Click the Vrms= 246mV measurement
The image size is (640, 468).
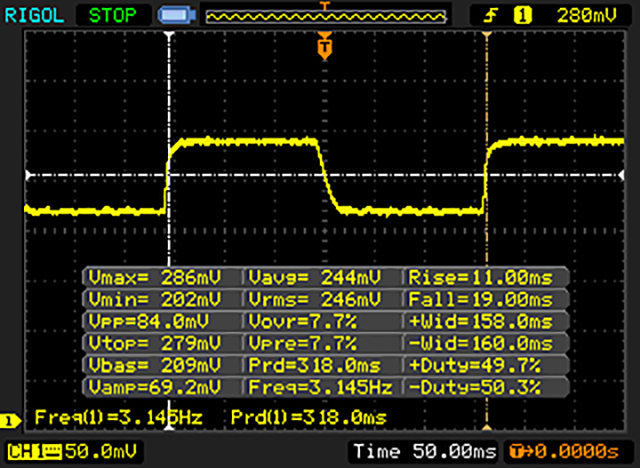coord(315,300)
